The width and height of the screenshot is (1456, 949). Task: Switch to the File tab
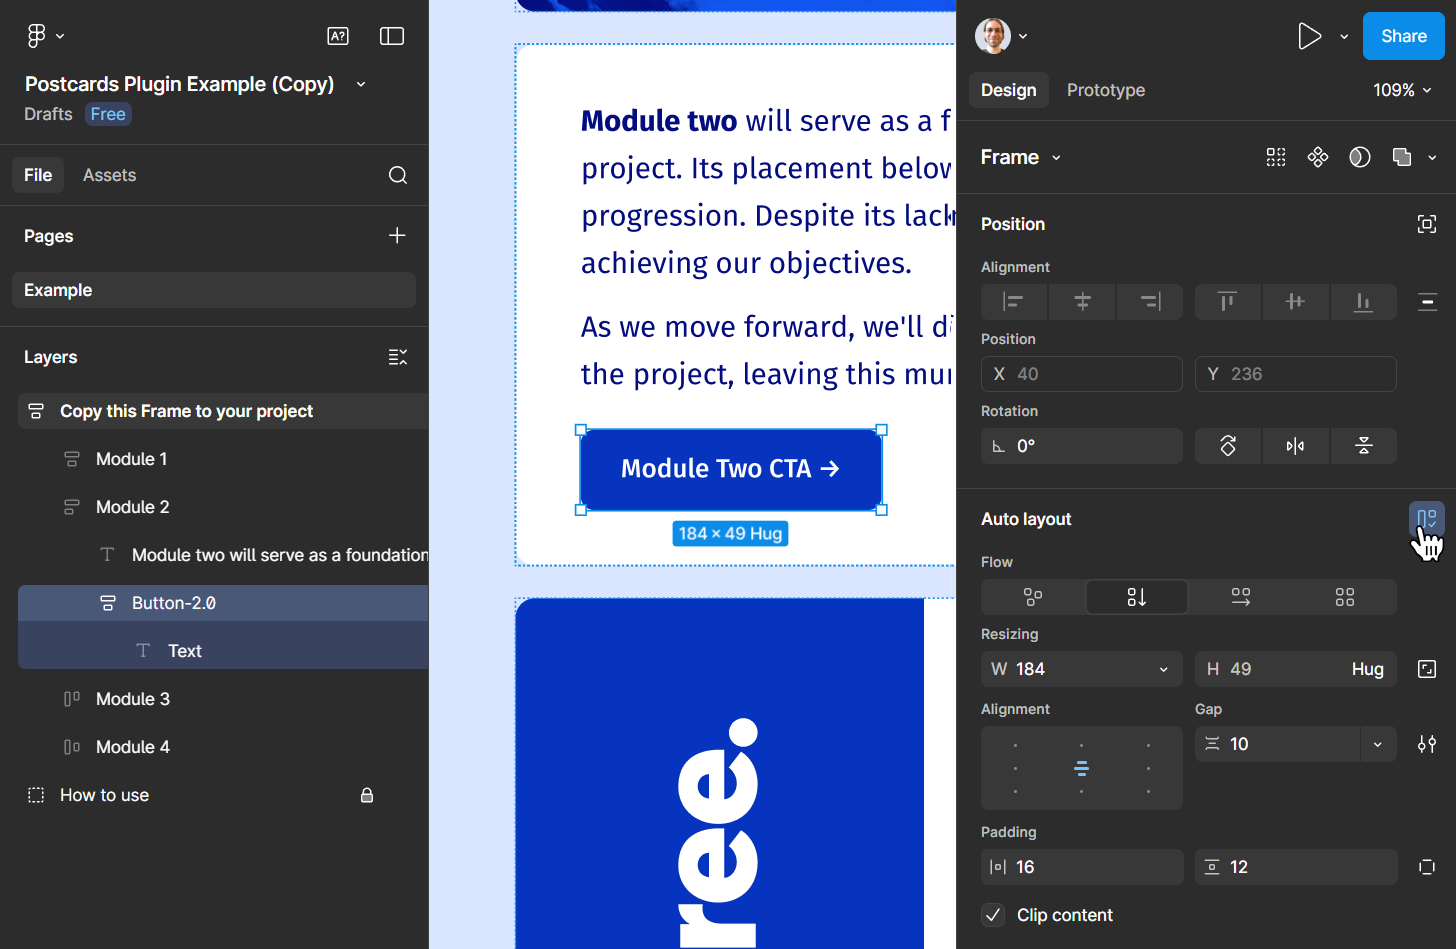[38, 175]
